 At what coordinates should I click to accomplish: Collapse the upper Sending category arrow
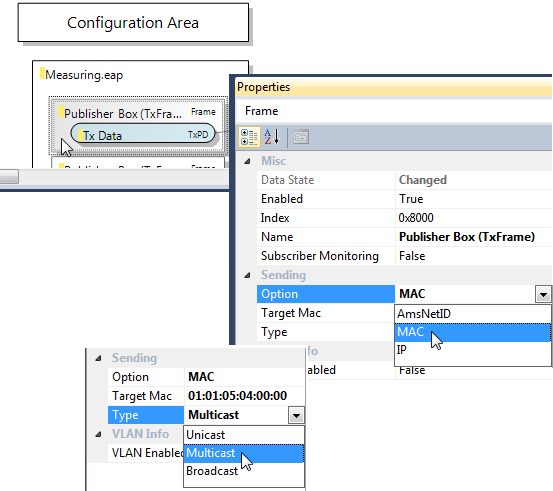click(x=247, y=275)
